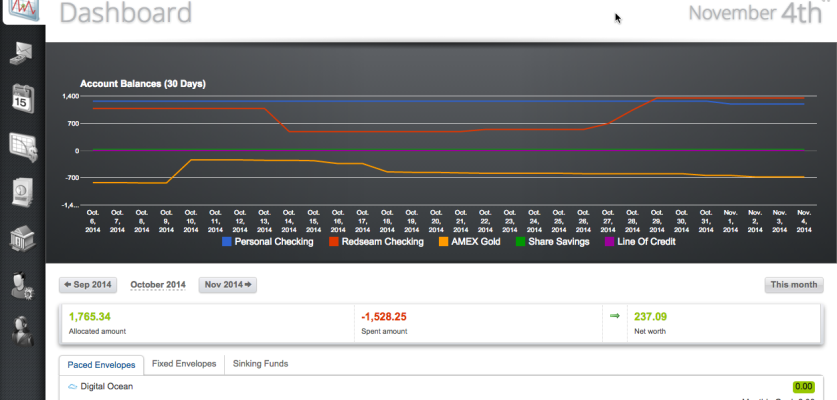
Task: Open the spreadsheet budget sidebar icon
Action: (x=23, y=147)
